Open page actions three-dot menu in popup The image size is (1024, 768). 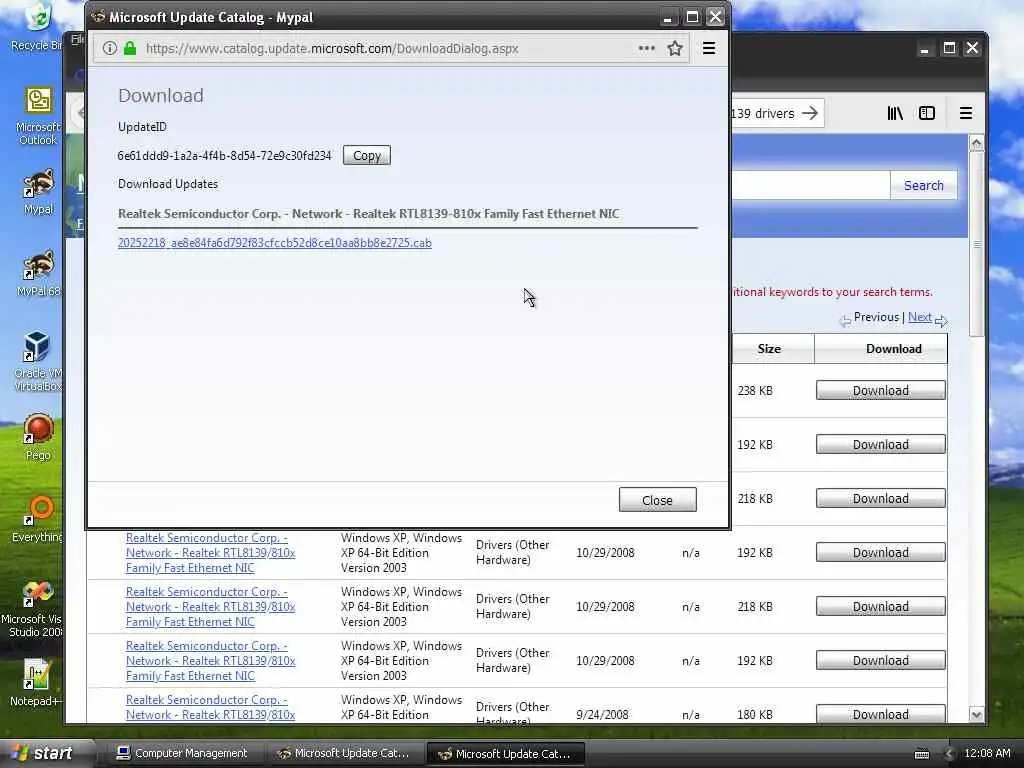click(647, 48)
